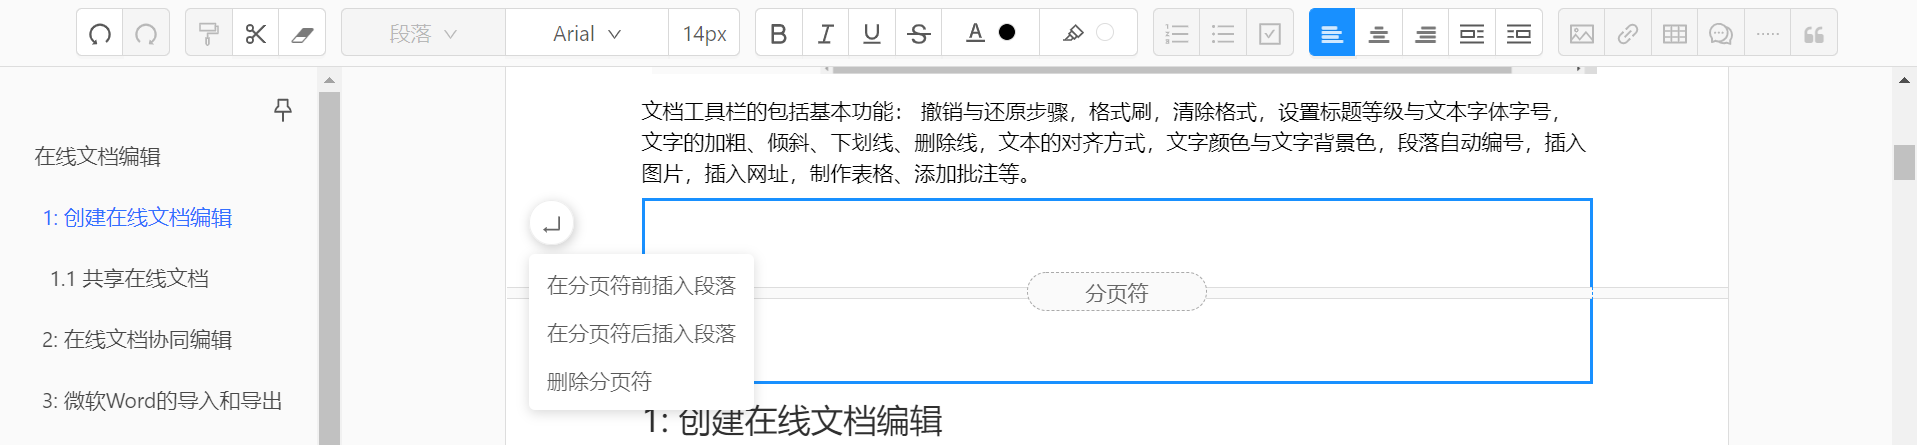Insert a blockquote with the quote icon
The height and width of the screenshot is (445, 1917).
[x=1814, y=34]
